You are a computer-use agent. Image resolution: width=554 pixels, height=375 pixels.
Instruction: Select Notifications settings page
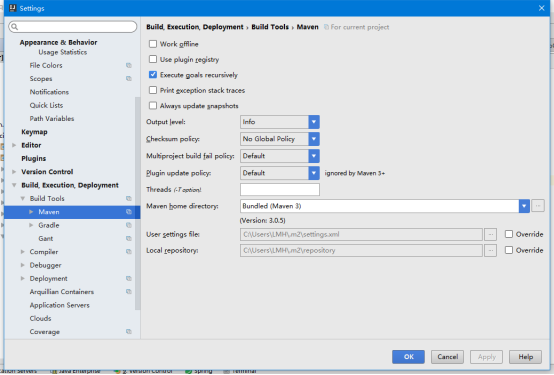(49, 92)
